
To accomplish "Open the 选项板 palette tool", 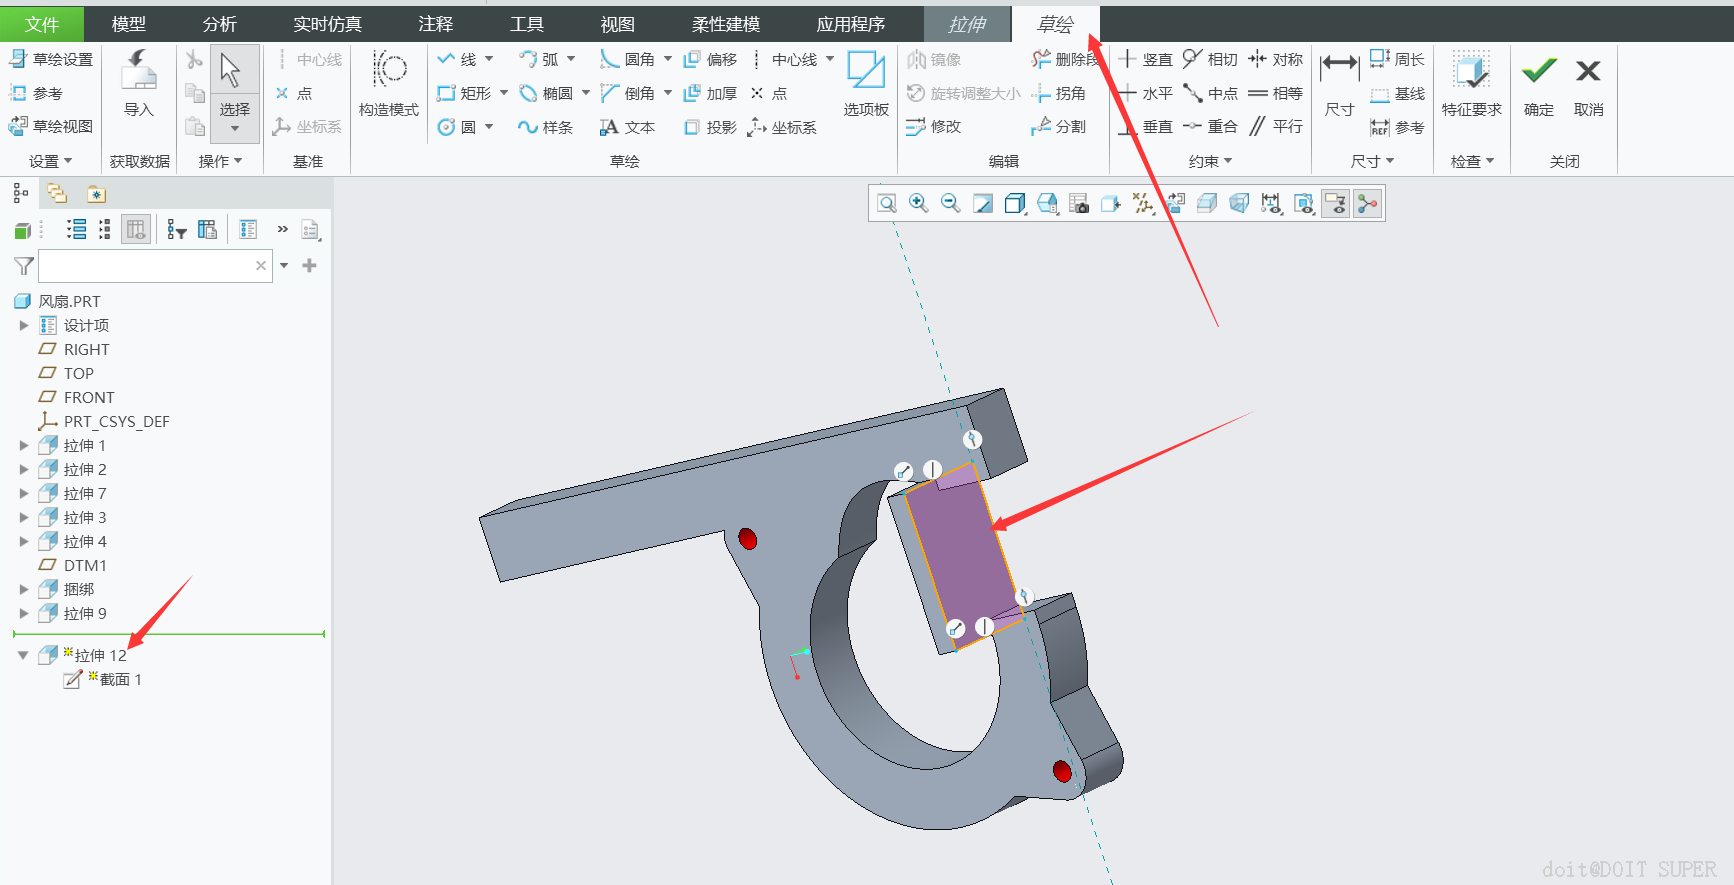I will coord(866,84).
